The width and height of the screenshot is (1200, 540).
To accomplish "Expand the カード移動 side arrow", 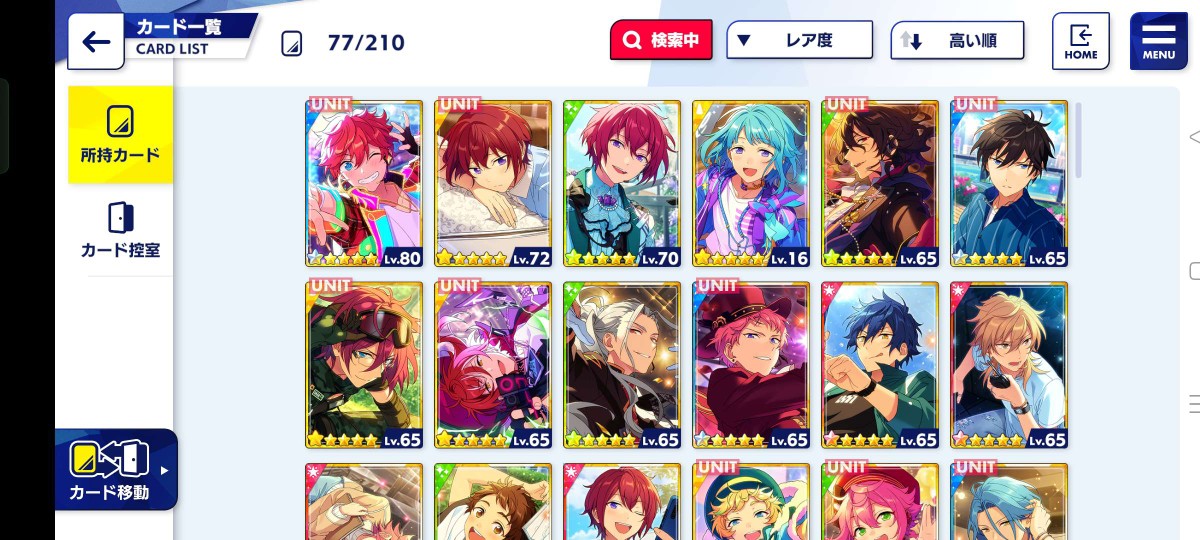I will (x=164, y=470).
